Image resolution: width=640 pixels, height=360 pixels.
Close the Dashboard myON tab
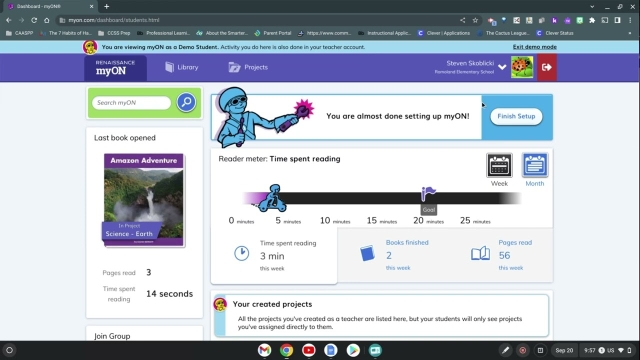(x=91, y=7)
